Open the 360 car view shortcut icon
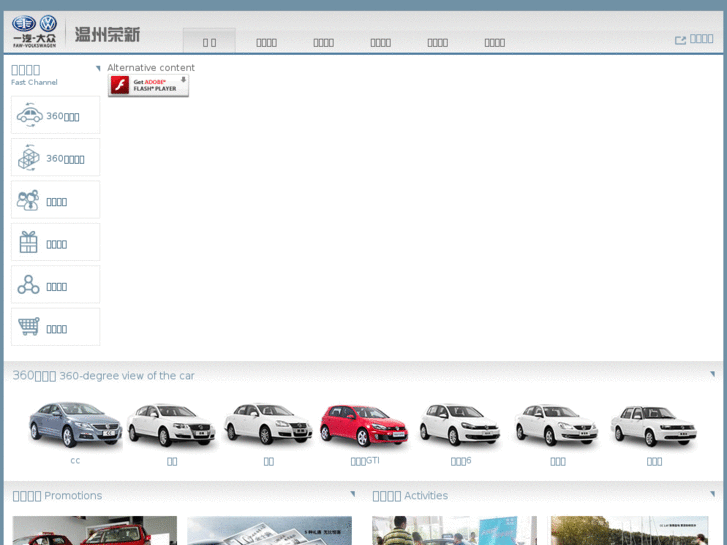 [29, 116]
